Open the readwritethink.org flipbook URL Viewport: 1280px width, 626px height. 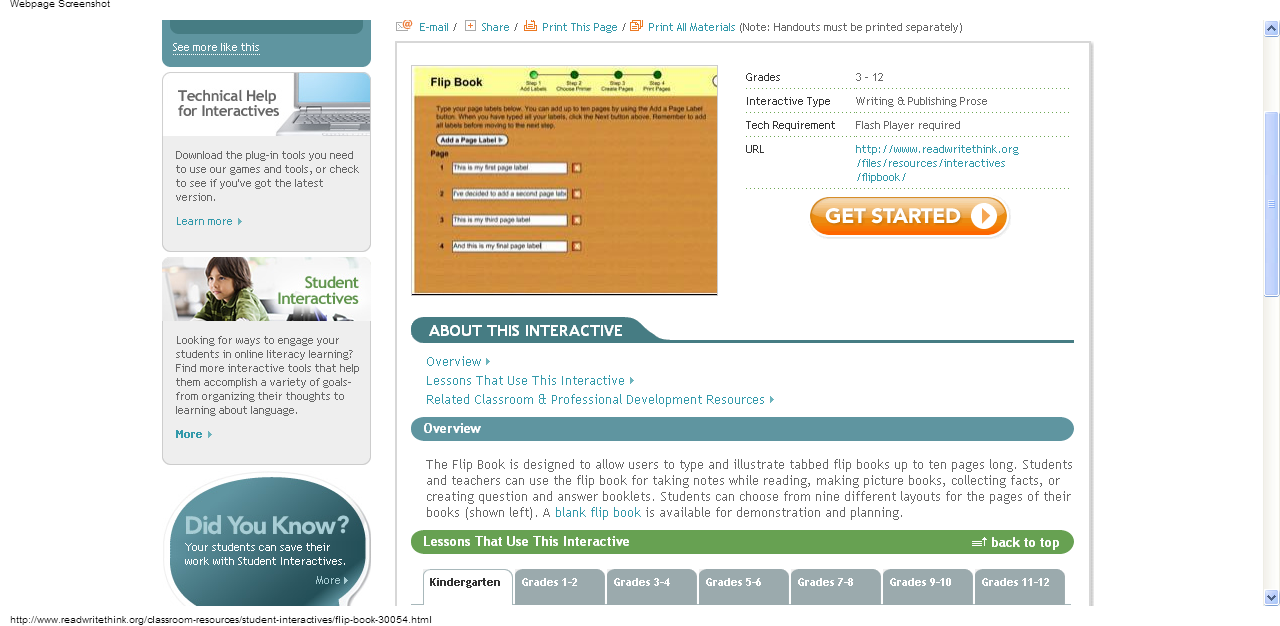coord(937,163)
